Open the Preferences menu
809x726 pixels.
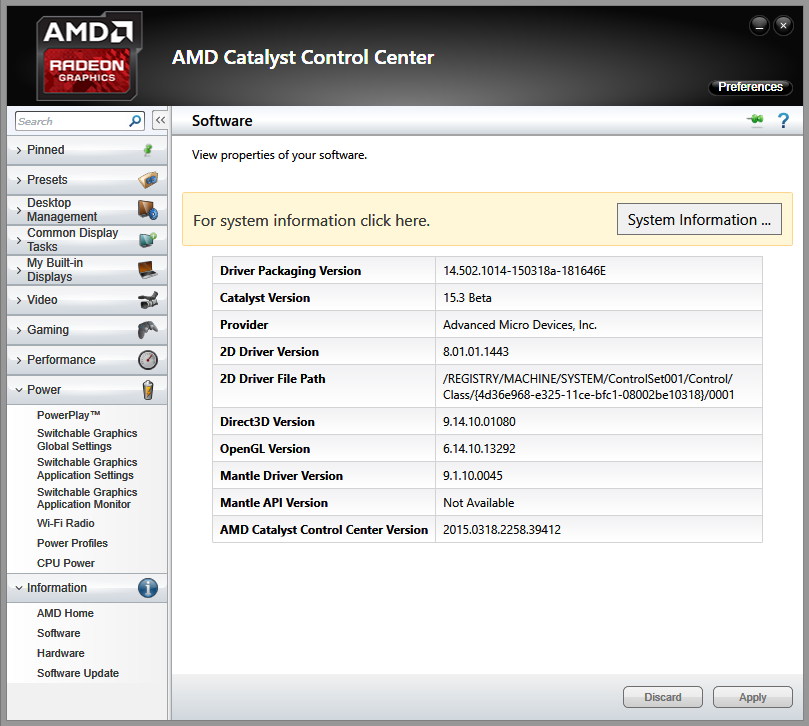pos(750,87)
